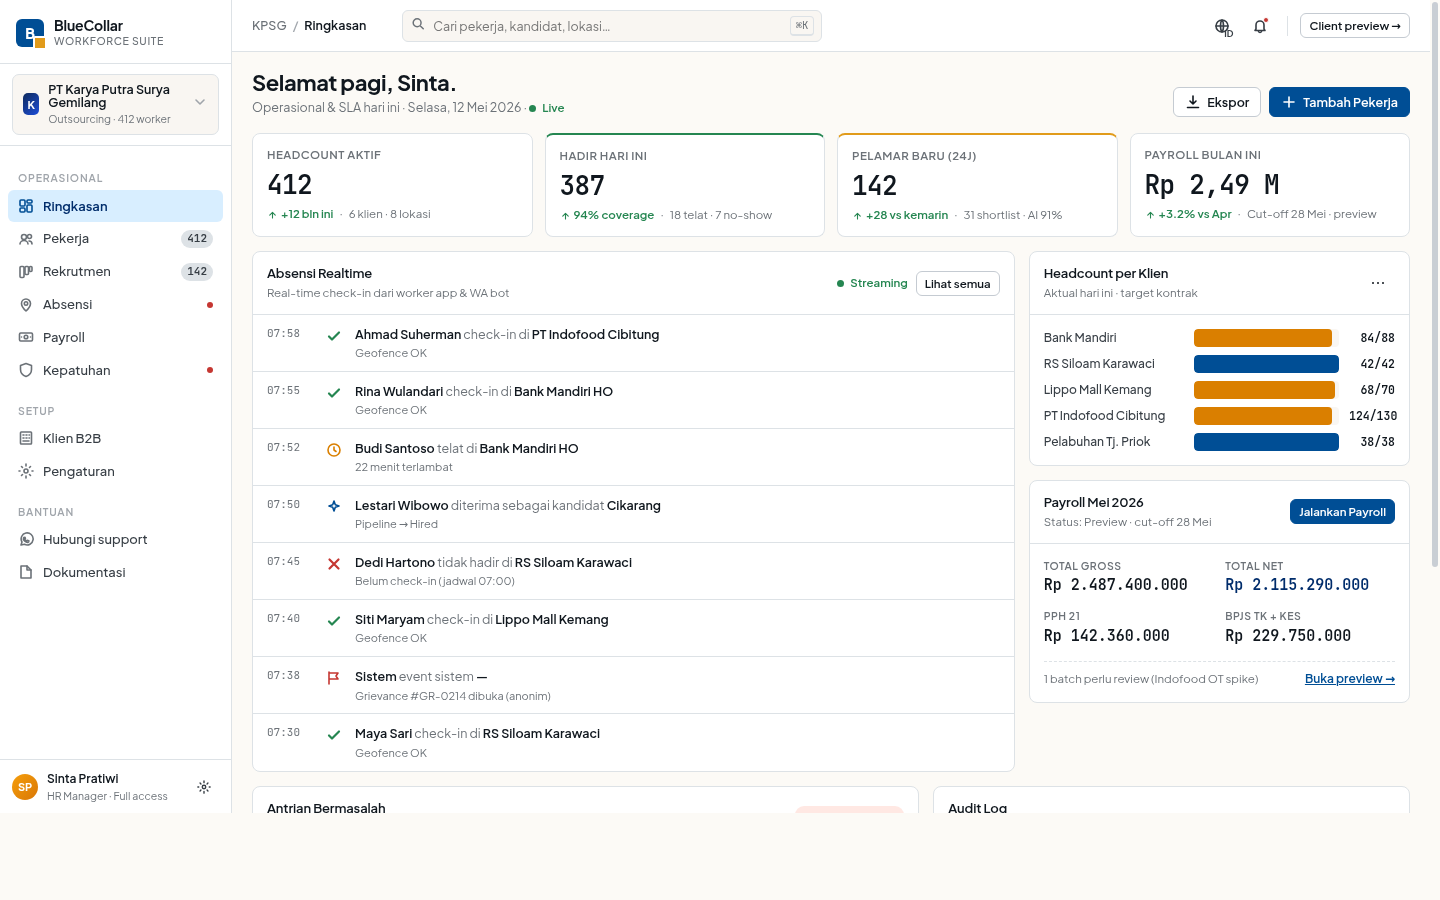The width and height of the screenshot is (1440, 900).
Task: Click the Pekerja people icon
Action: [26, 239]
